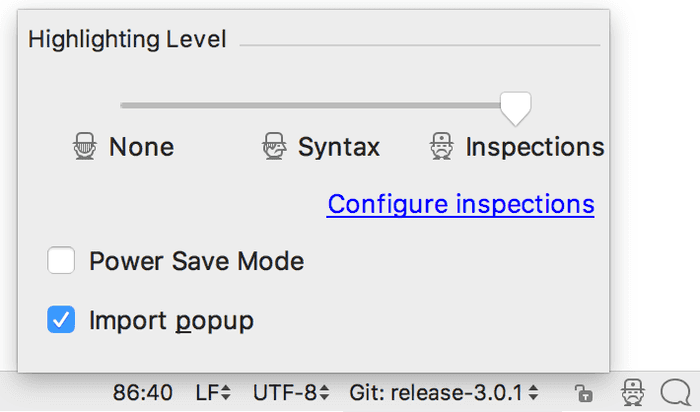Enable the Power Save Mode checkbox

(x=61, y=262)
